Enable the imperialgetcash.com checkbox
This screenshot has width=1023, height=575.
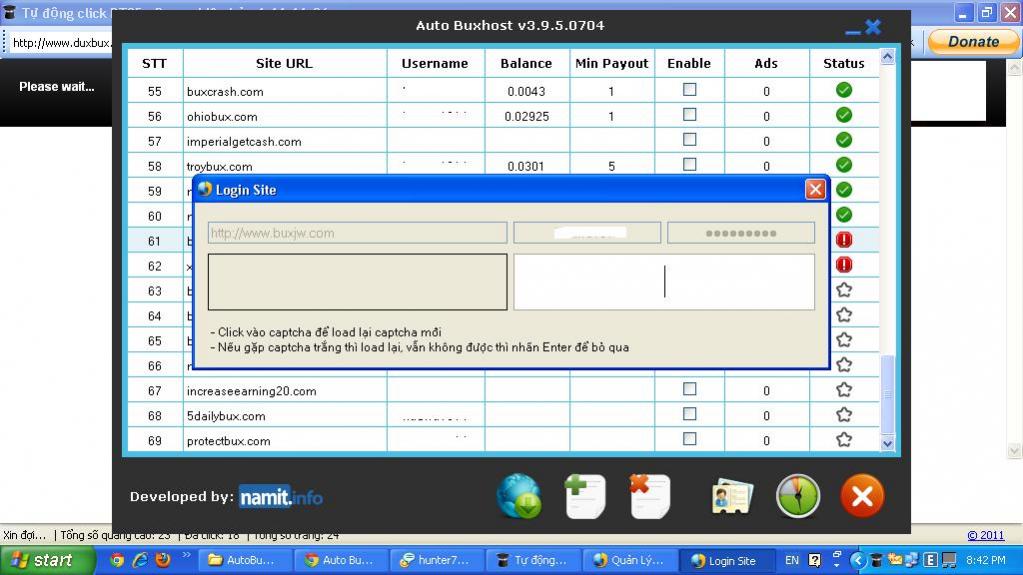click(689, 139)
